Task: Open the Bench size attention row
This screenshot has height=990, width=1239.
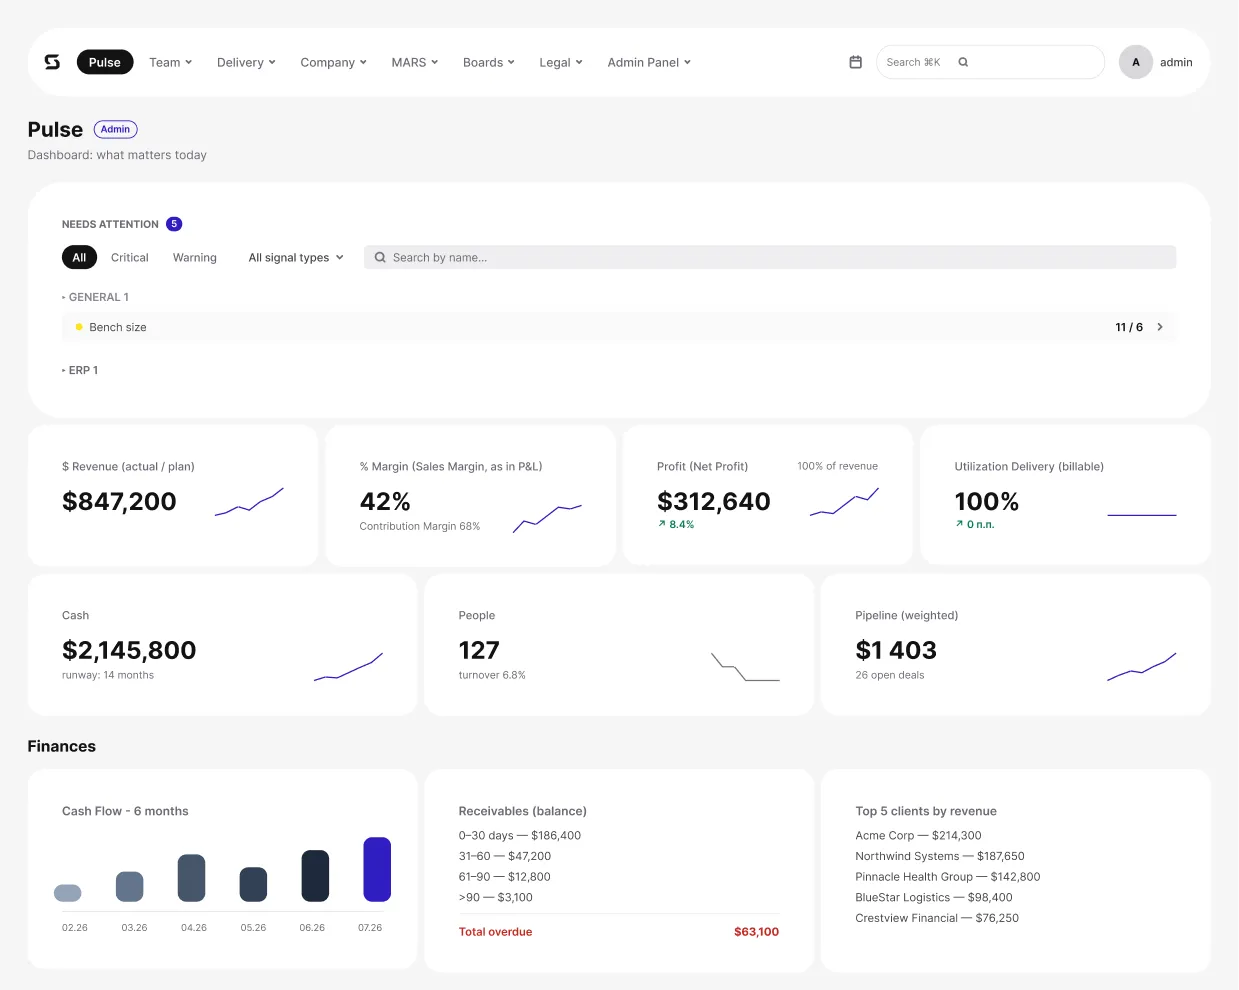Action: tap(619, 327)
